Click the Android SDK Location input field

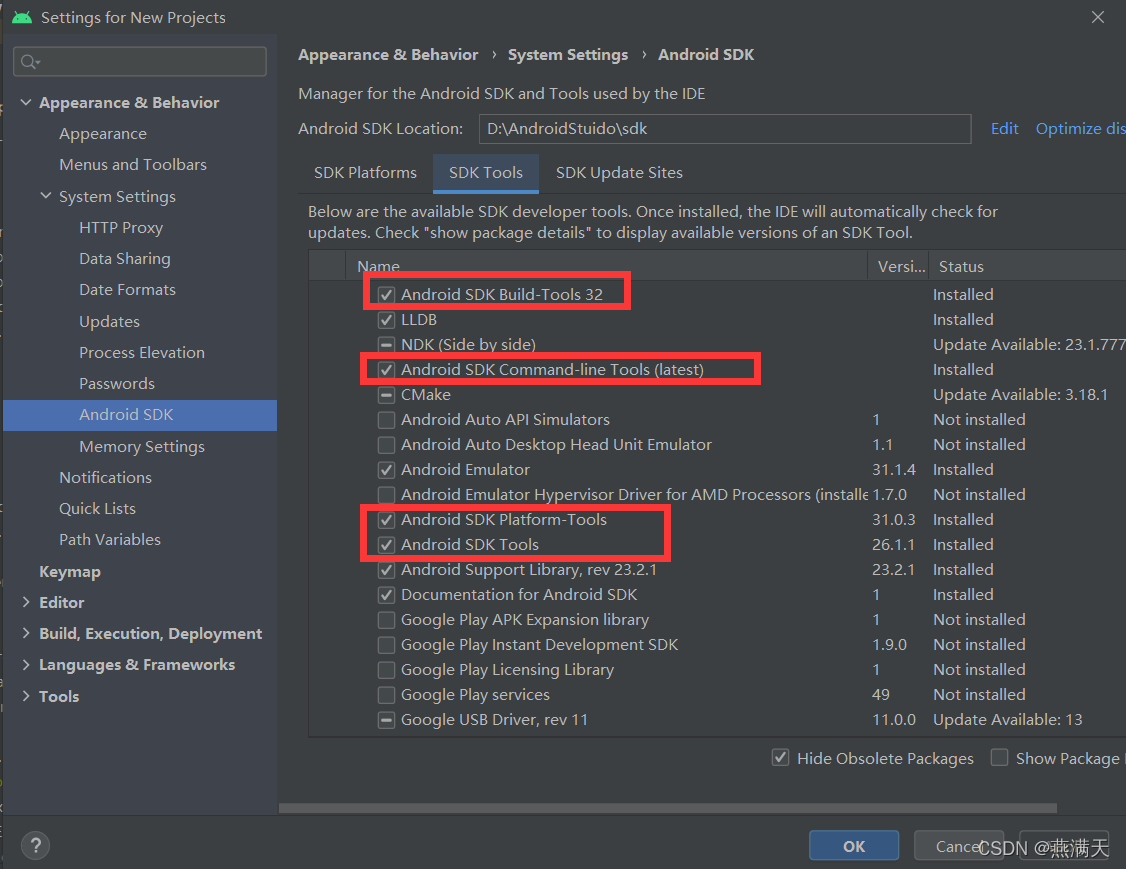725,128
